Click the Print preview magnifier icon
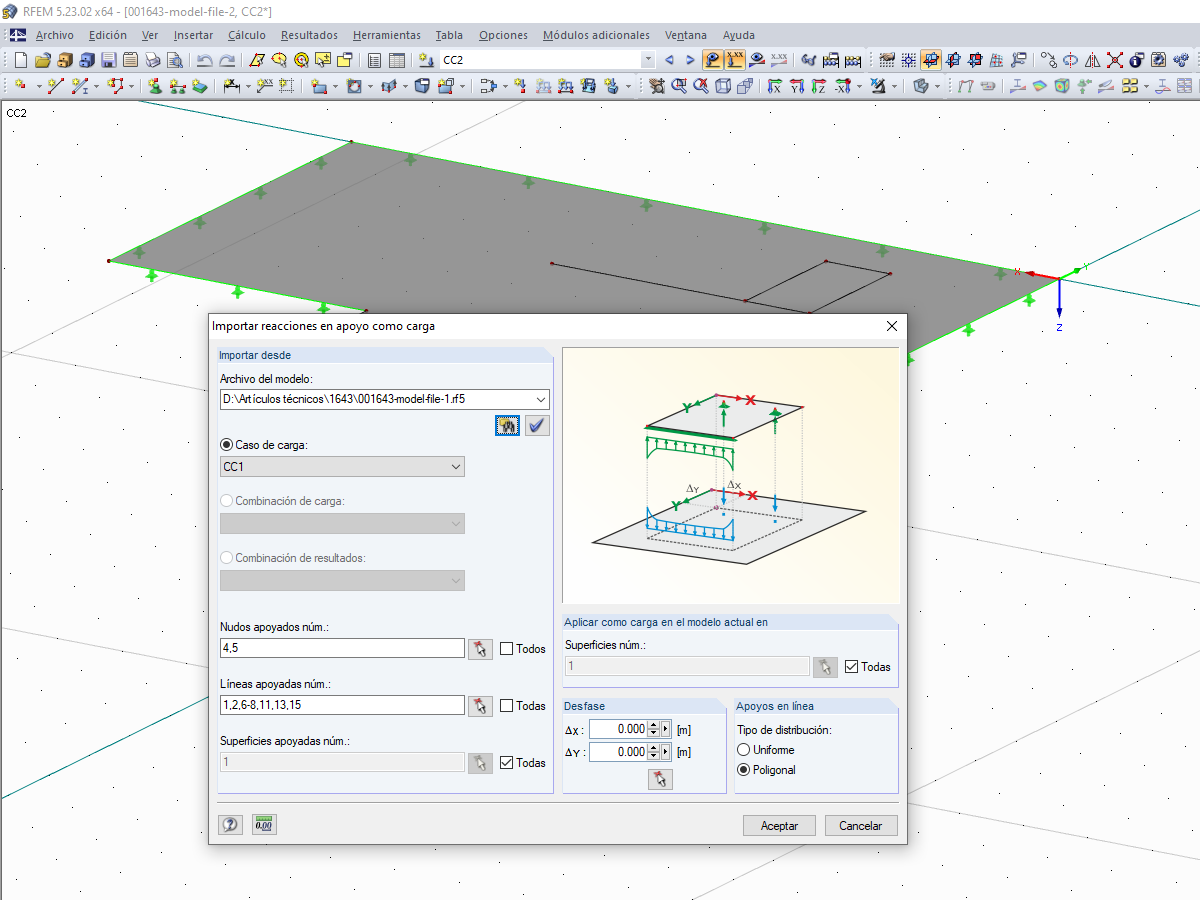Viewport: 1200px width, 900px height. click(175, 60)
